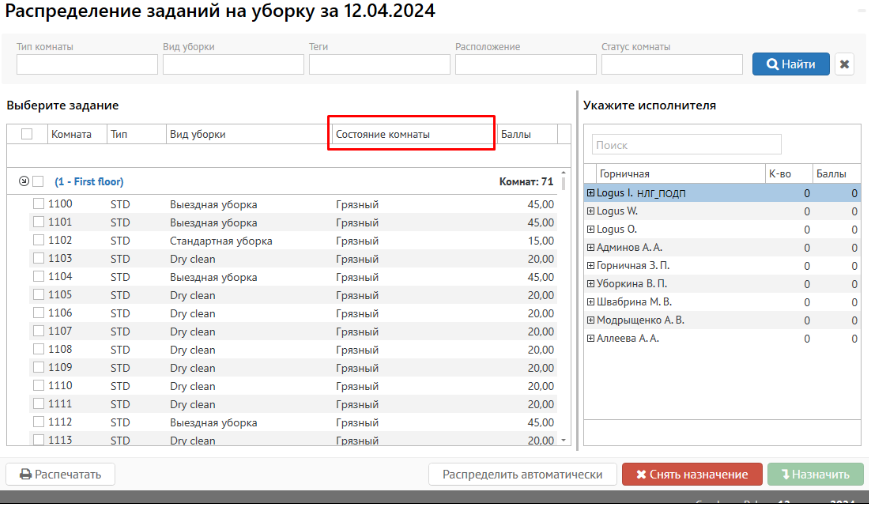
Task: Click the Найти search button
Action: (790, 64)
